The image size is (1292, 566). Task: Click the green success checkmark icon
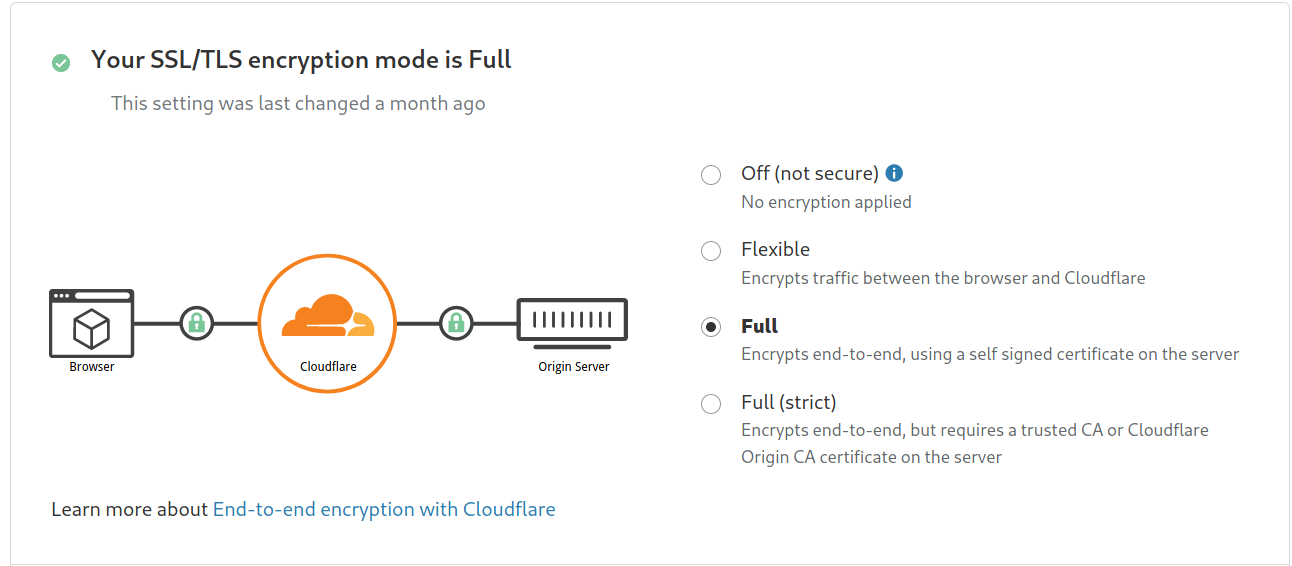tap(61, 63)
